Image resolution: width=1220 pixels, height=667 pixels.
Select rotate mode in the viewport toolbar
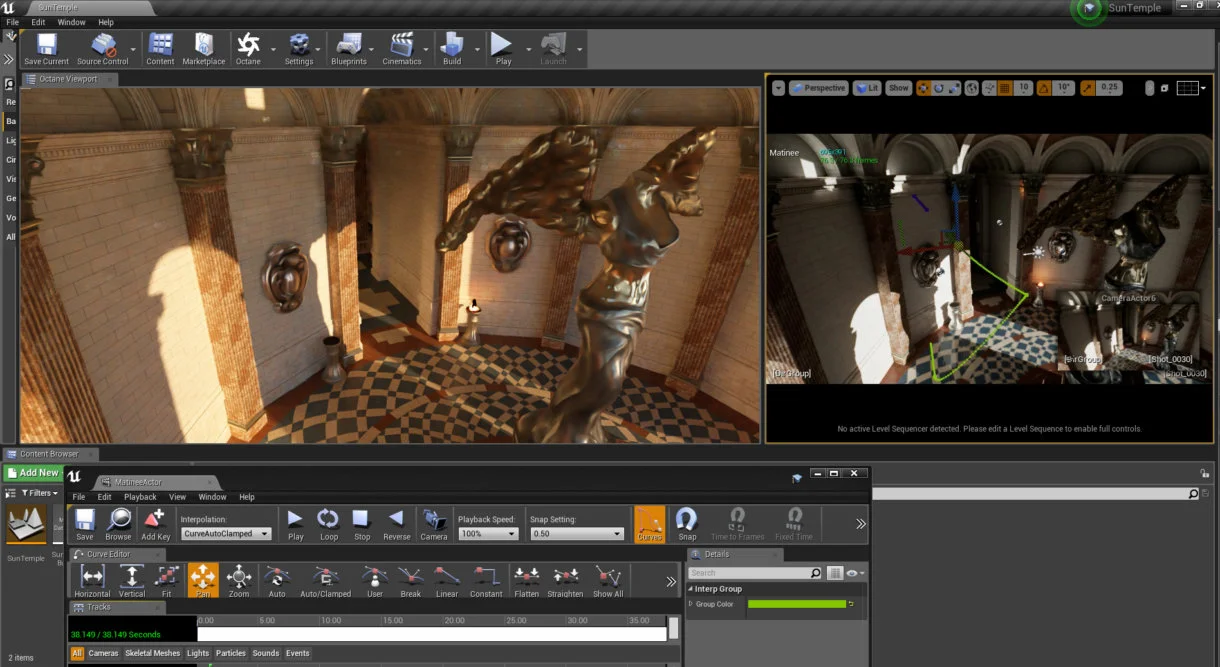938,88
